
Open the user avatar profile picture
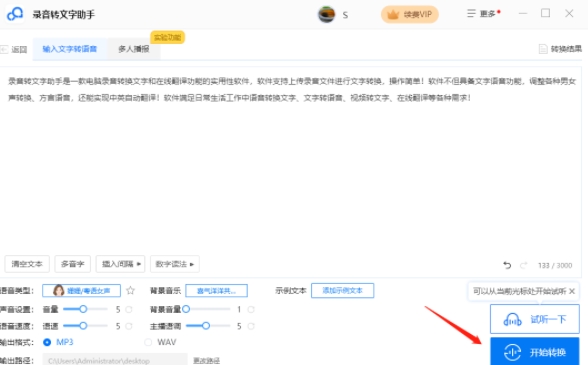coord(326,15)
